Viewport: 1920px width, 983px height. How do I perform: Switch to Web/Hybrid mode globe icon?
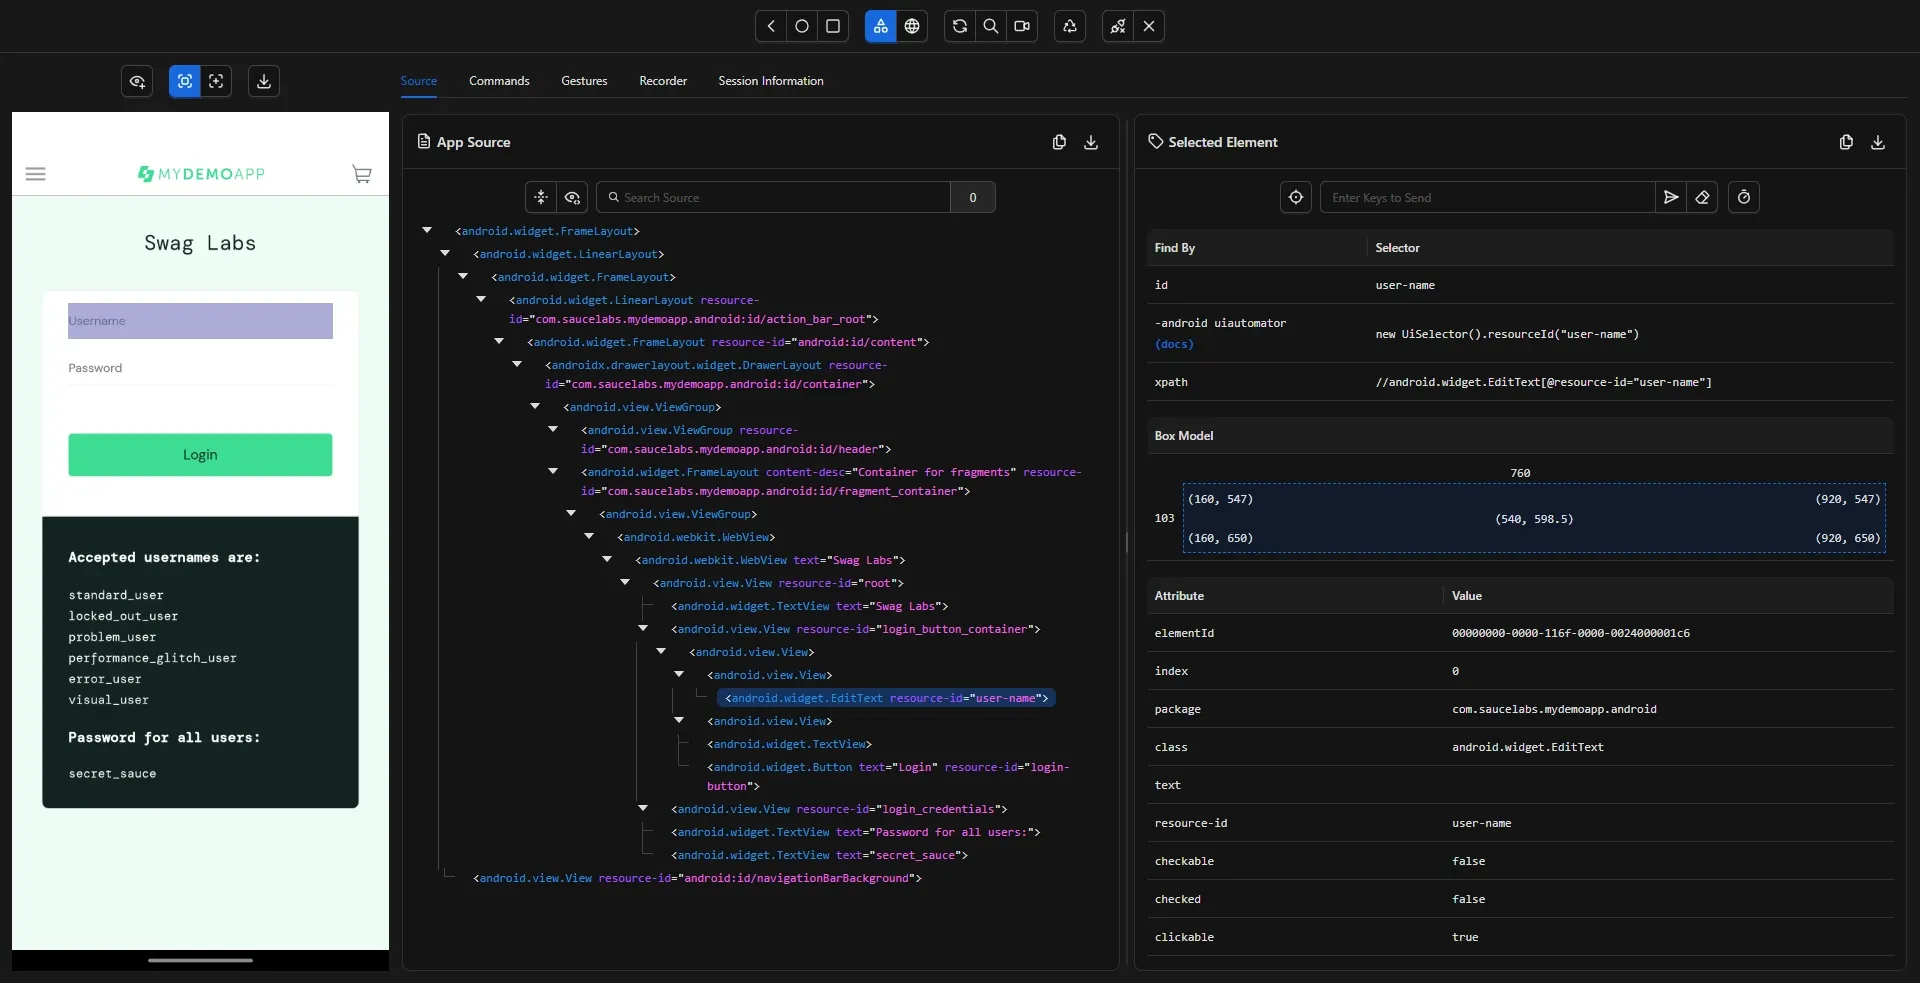912,26
